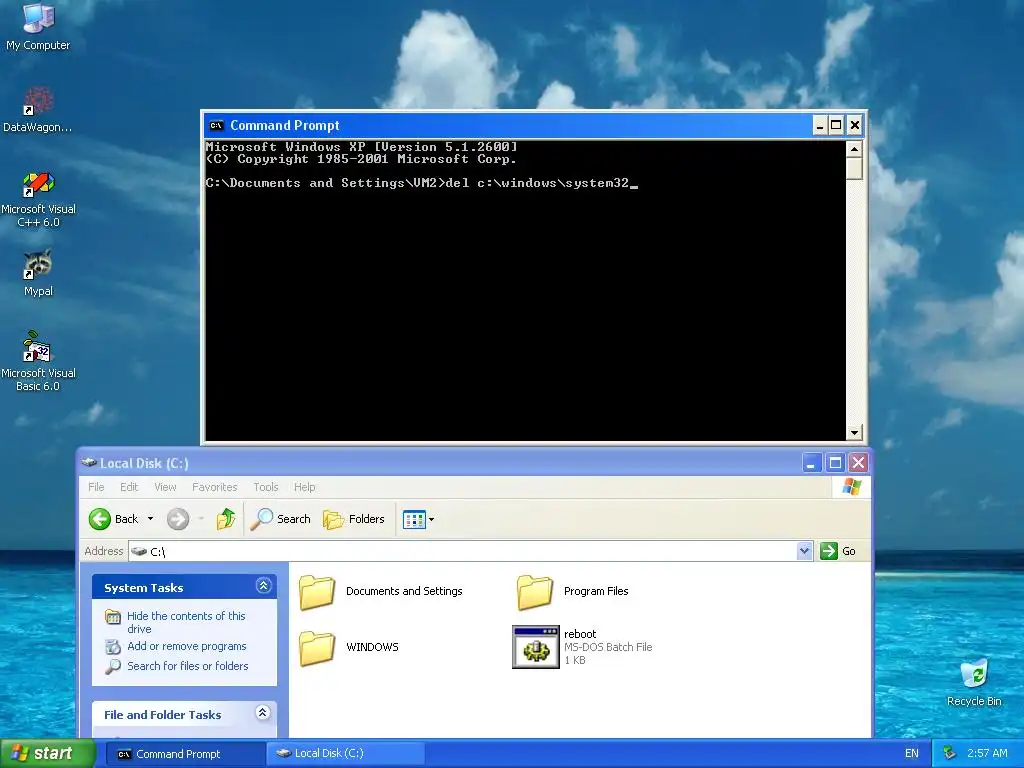Open Search in Explorer toolbar
Viewport: 1024px width, 768px height.
click(281, 519)
